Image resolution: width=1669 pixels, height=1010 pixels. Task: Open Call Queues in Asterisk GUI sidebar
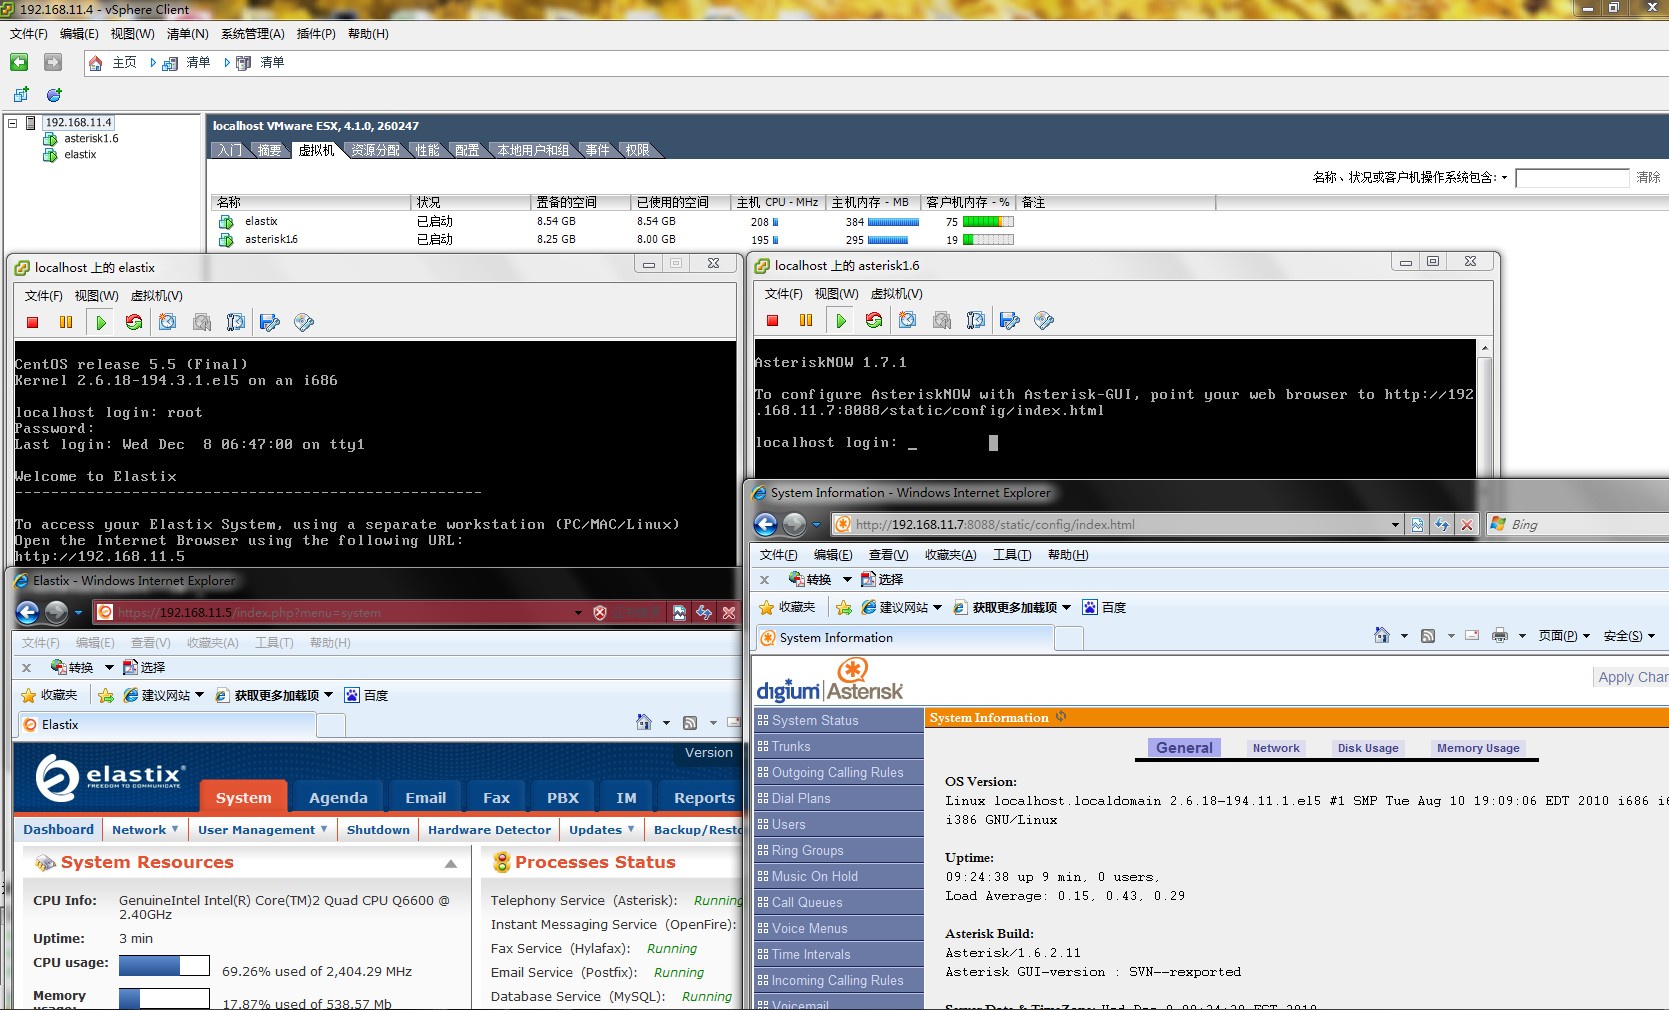839,902
